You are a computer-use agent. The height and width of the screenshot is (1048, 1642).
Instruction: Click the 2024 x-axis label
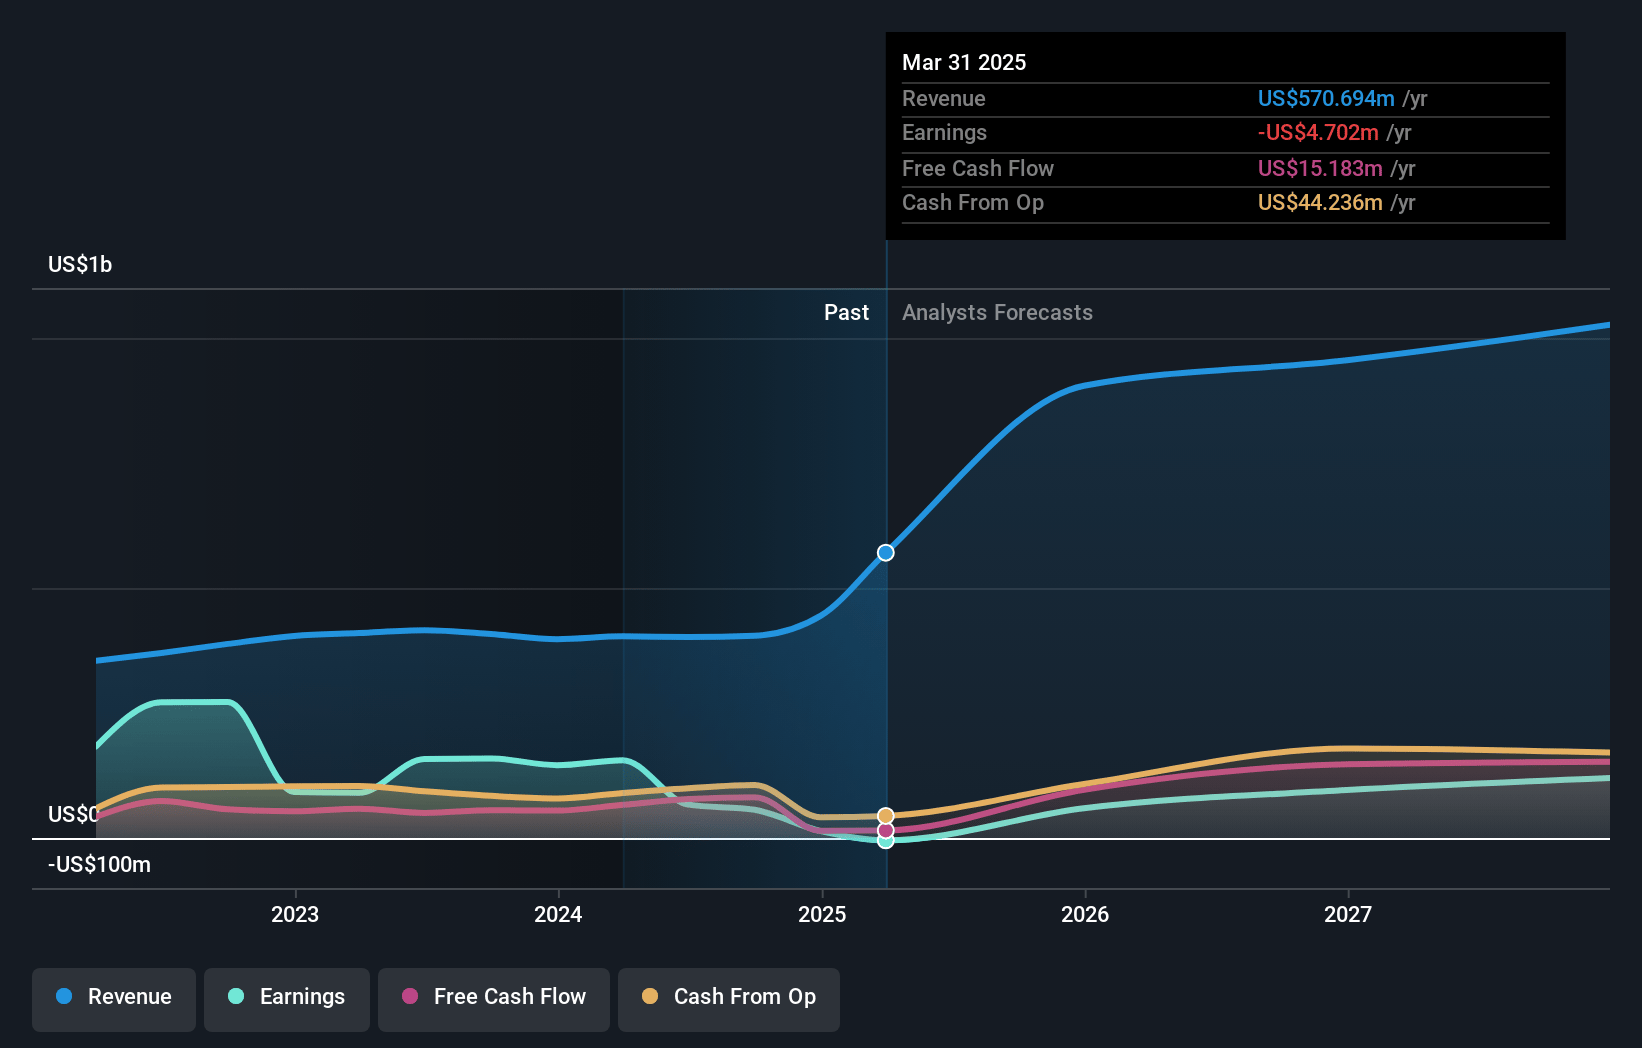[x=558, y=914]
